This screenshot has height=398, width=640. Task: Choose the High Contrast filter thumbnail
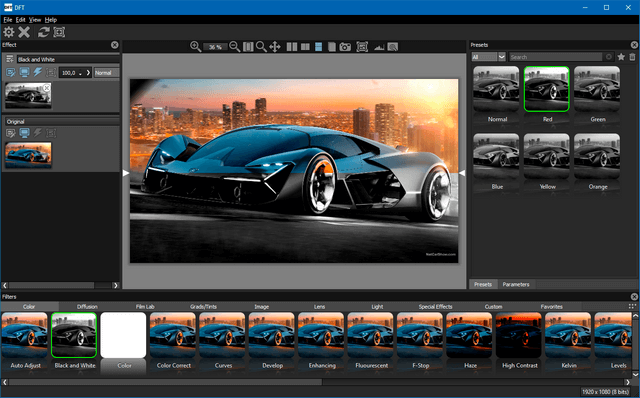point(518,335)
